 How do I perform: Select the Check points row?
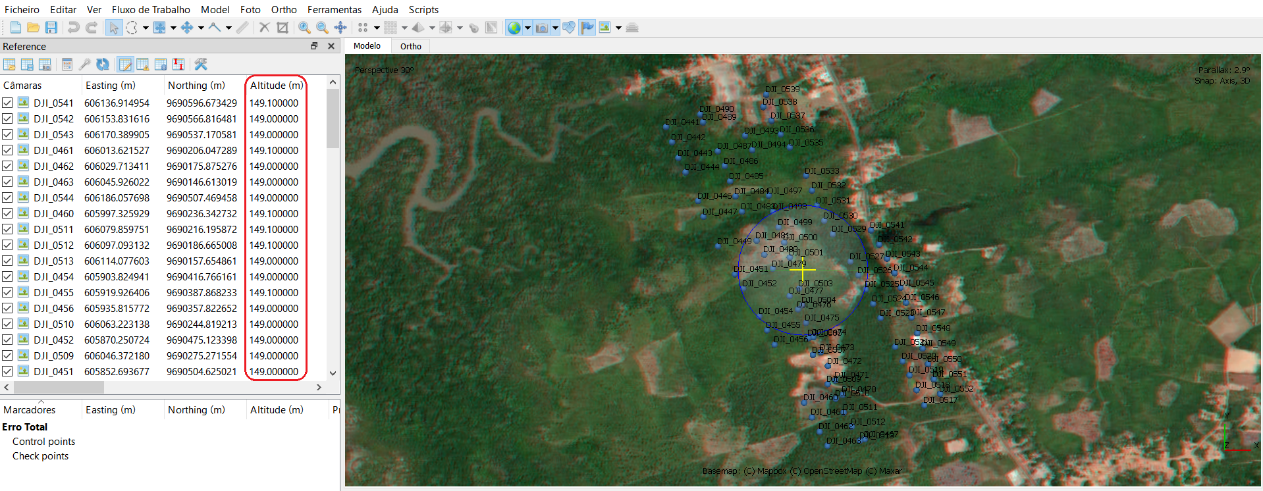click(40, 456)
